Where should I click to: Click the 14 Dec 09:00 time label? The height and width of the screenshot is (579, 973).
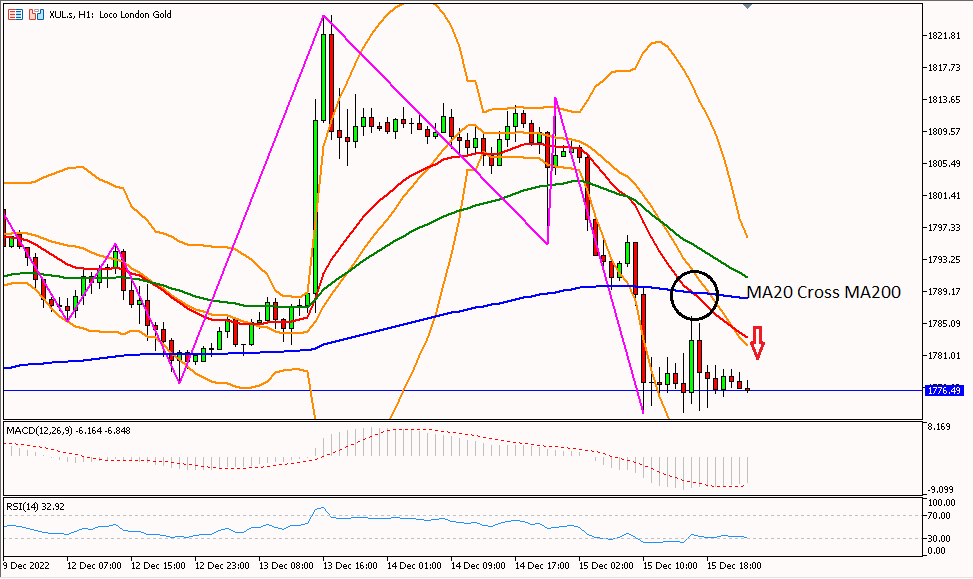(478, 566)
